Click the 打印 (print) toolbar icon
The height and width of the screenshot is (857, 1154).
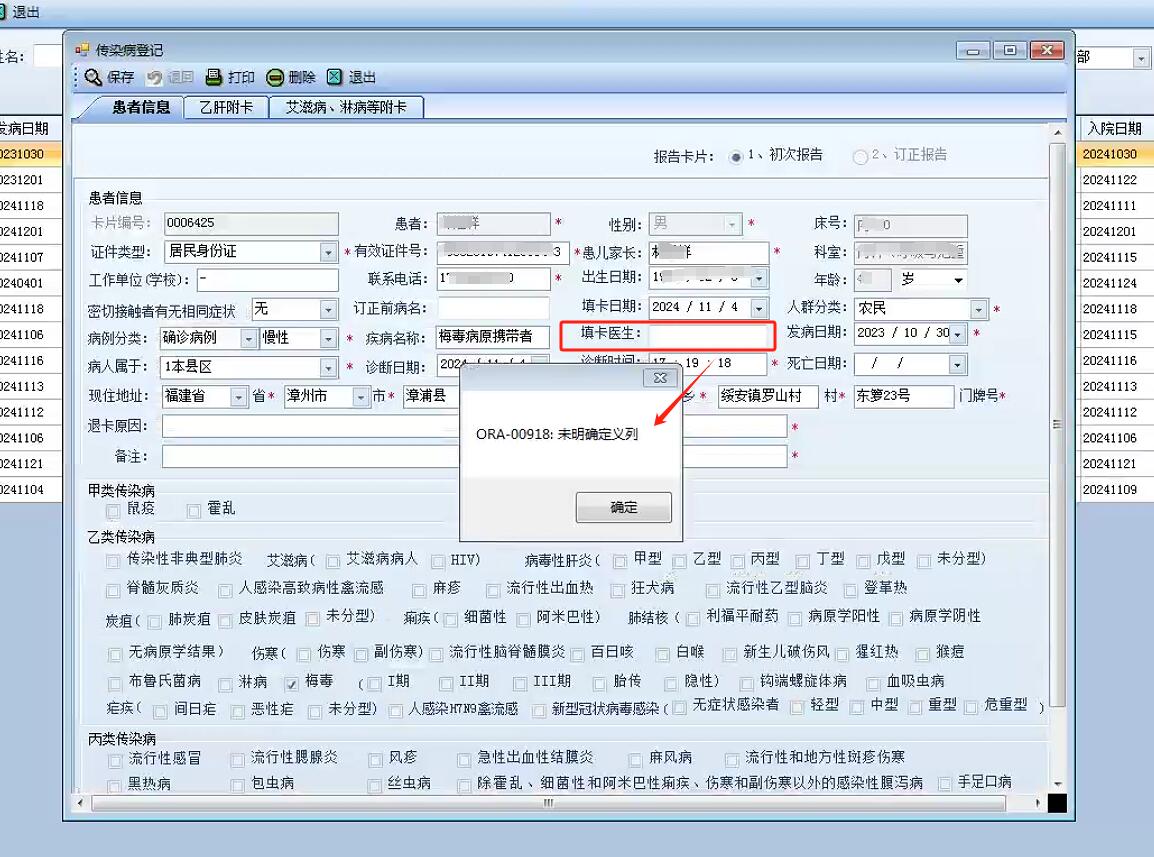click(x=213, y=77)
